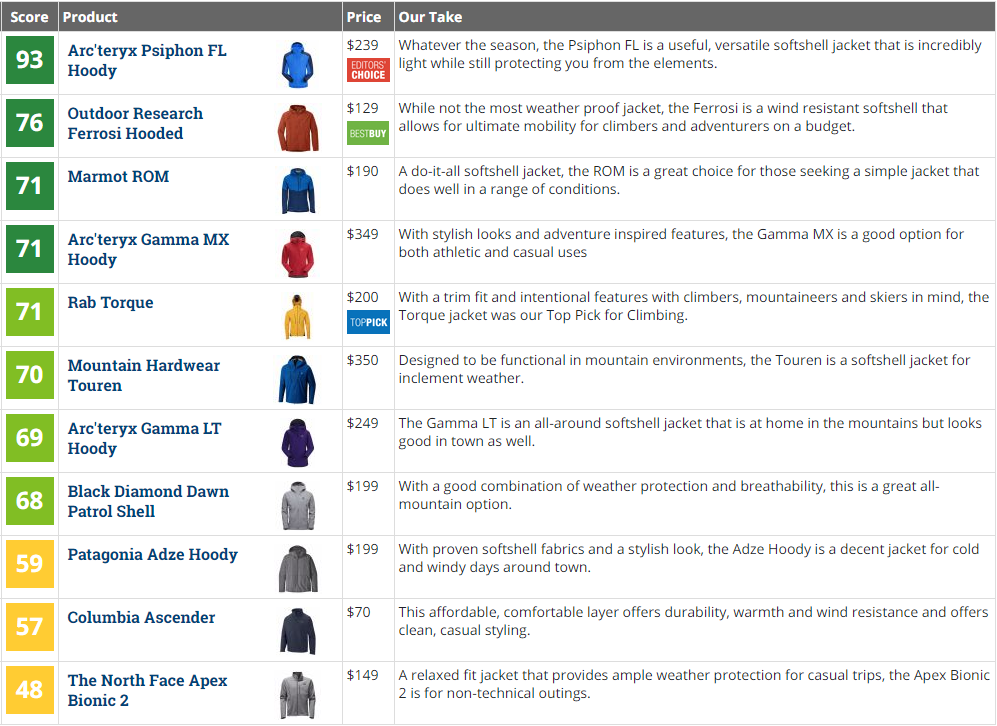Open the Patagonia Adze Hoody link

153,554
